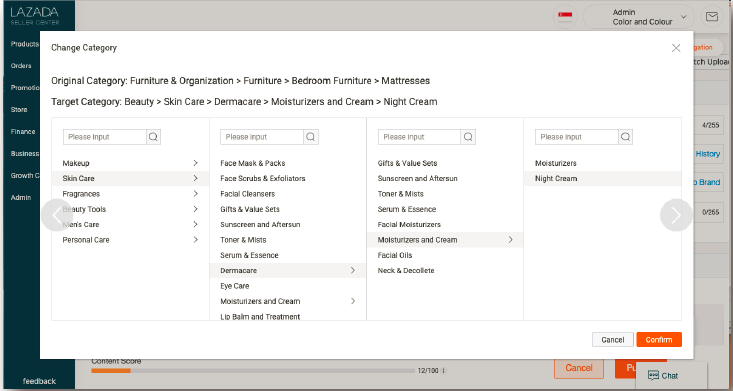The image size is (733, 391).
Task: Focus the first column search input
Action: pos(105,137)
